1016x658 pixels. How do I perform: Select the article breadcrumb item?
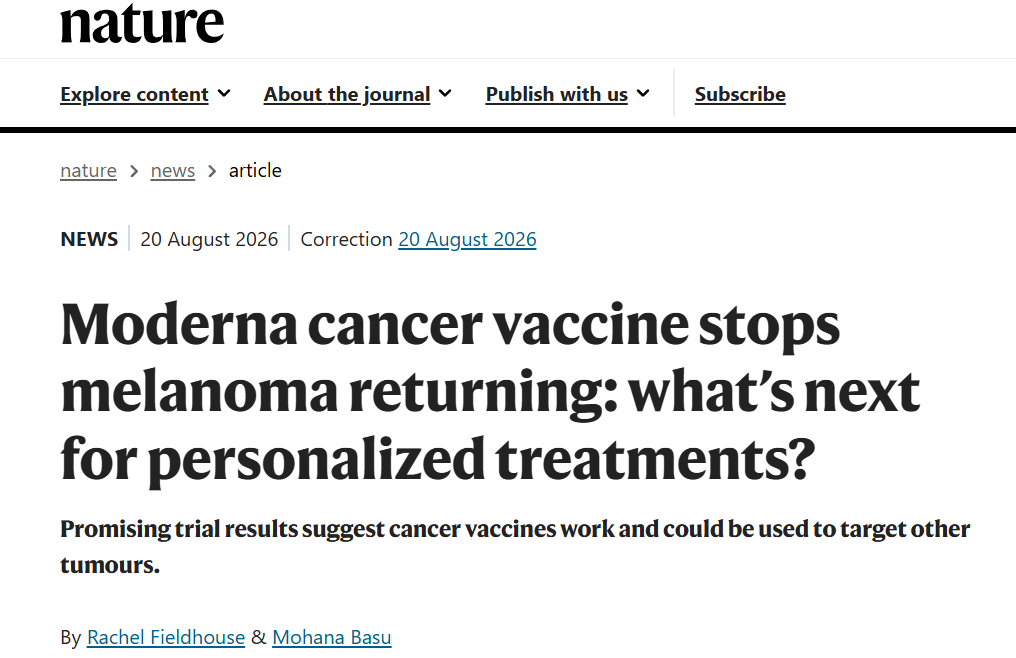[x=255, y=170]
